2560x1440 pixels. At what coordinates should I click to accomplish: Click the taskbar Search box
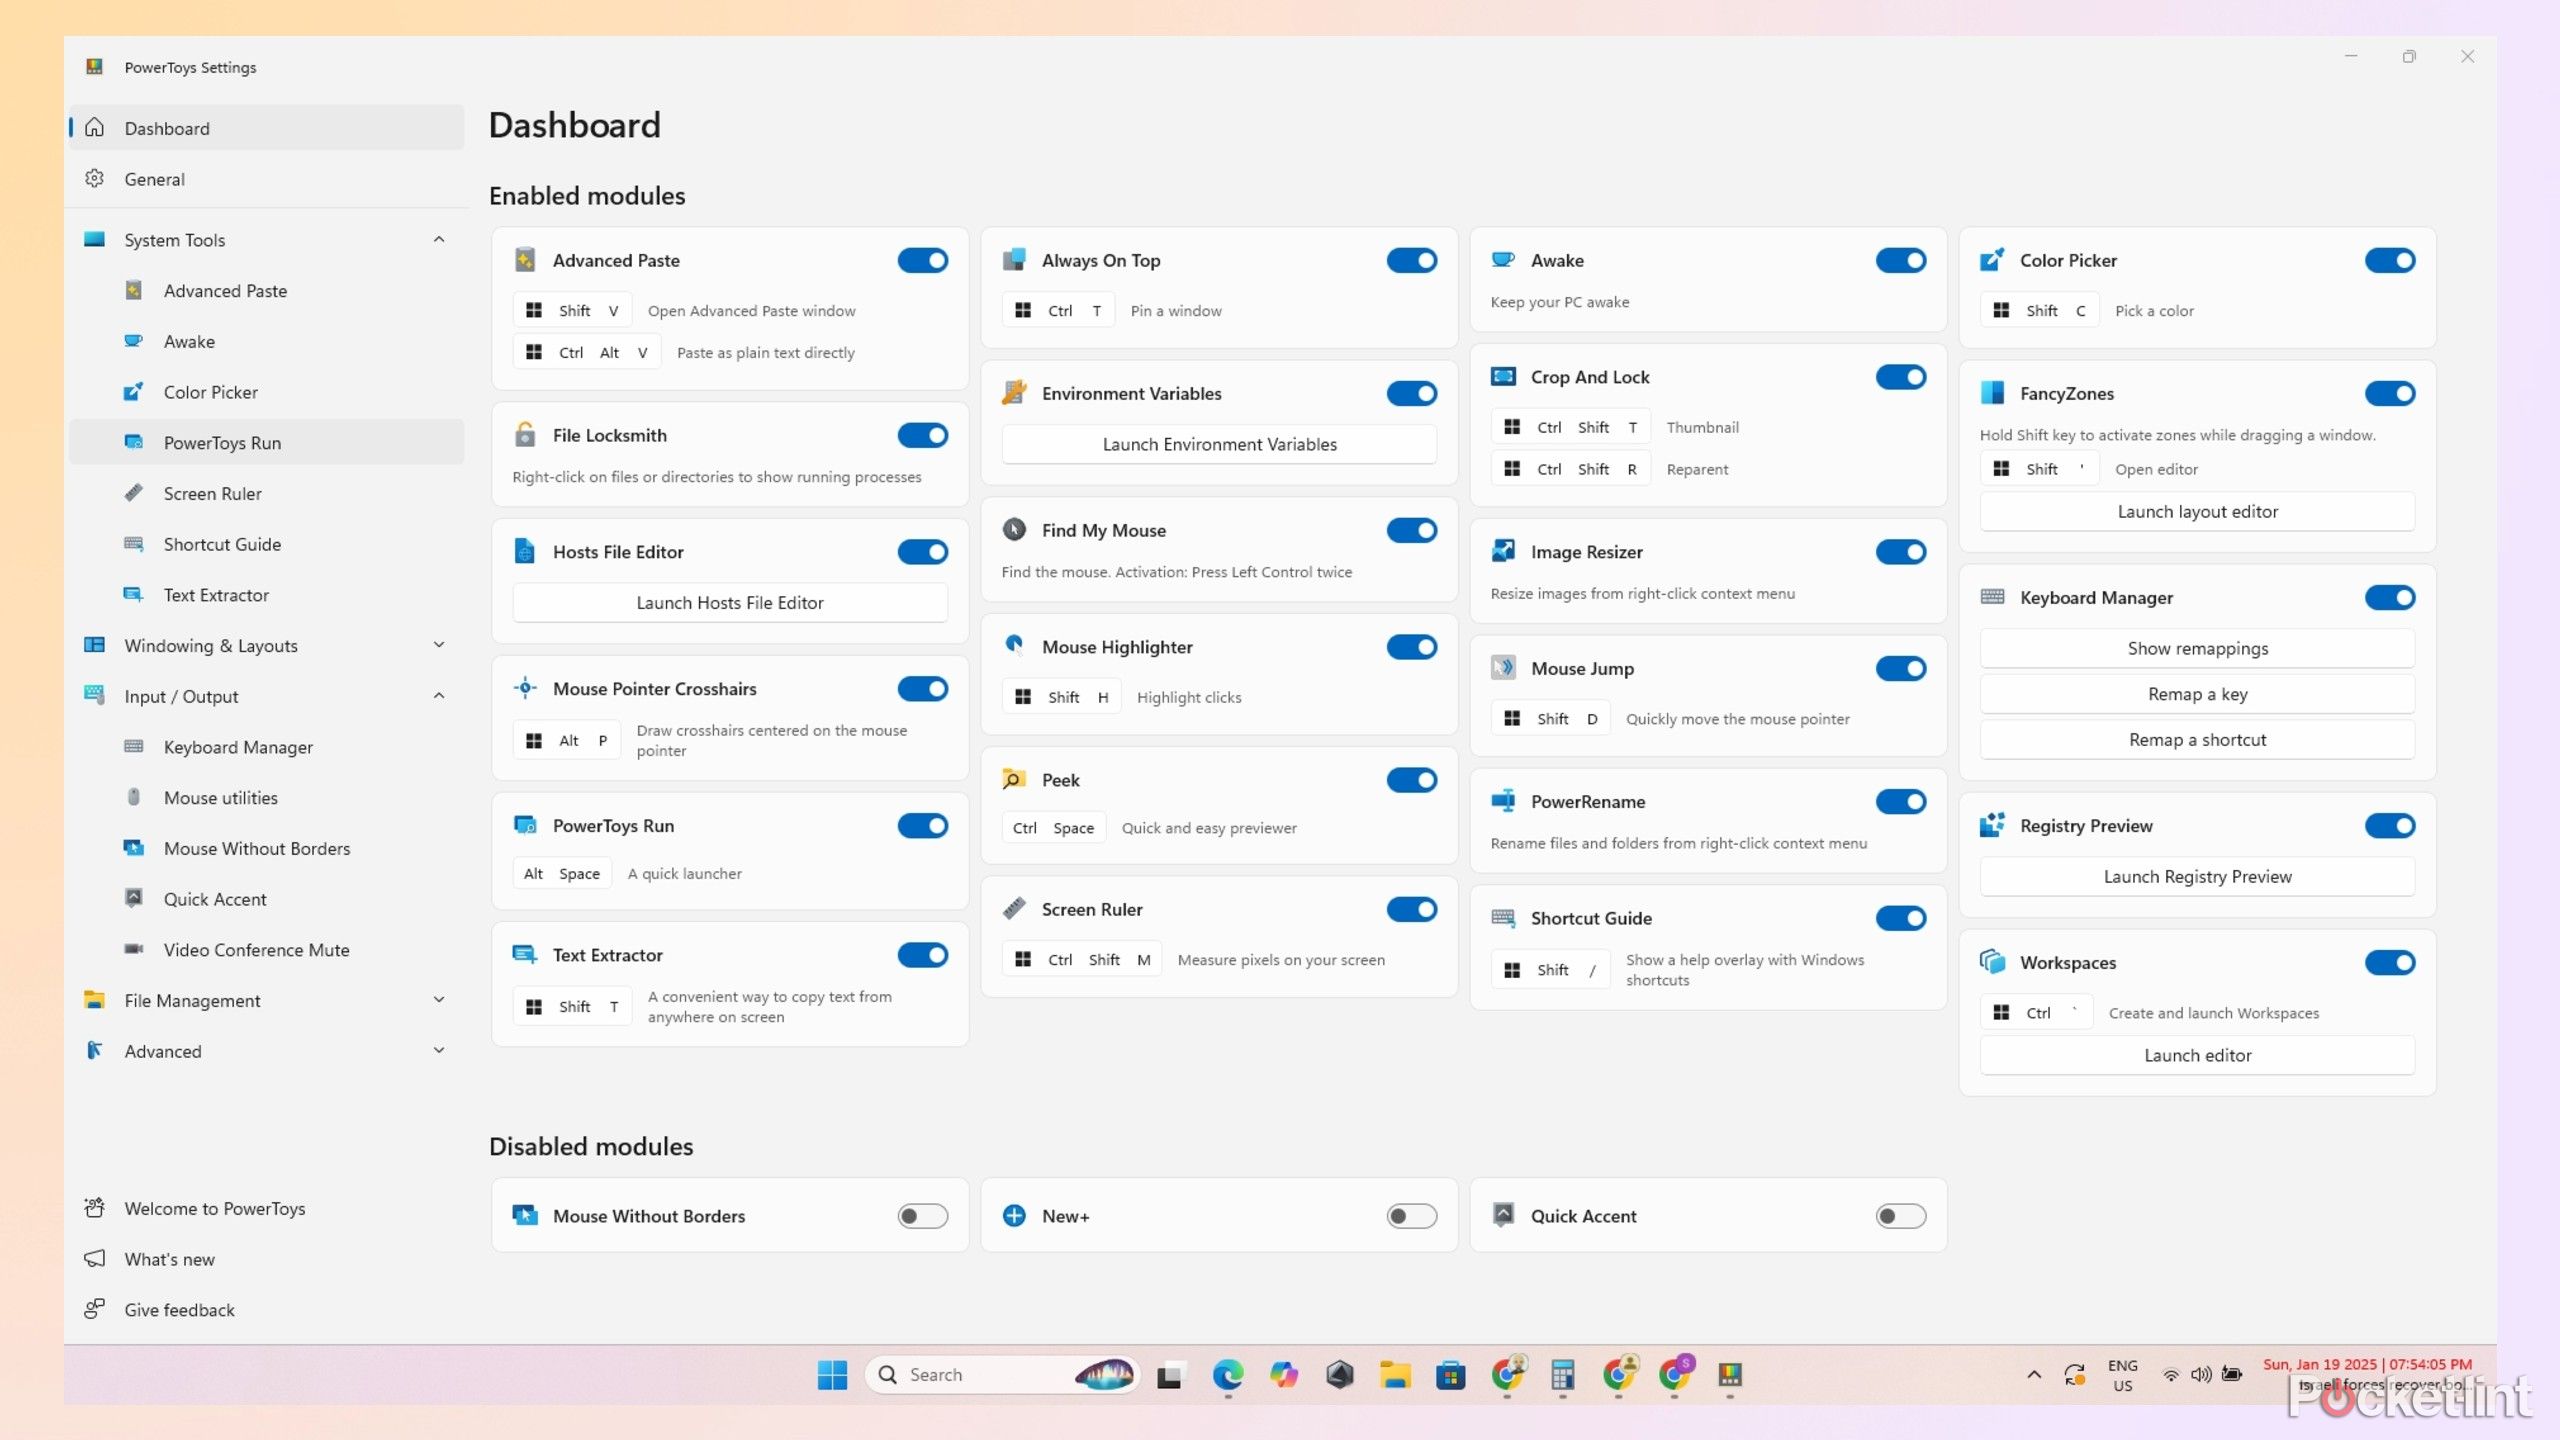click(1002, 1375)
